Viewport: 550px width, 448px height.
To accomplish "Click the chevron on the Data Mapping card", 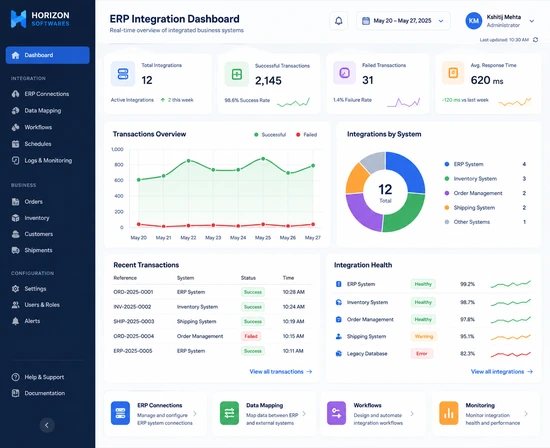I will (304, 413).
